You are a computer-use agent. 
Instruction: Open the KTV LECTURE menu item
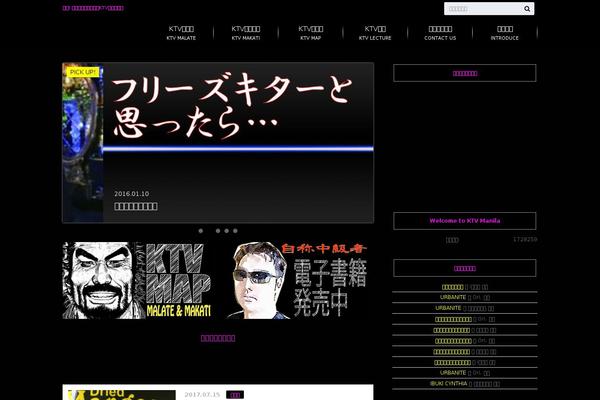click(x=375, y=33)
